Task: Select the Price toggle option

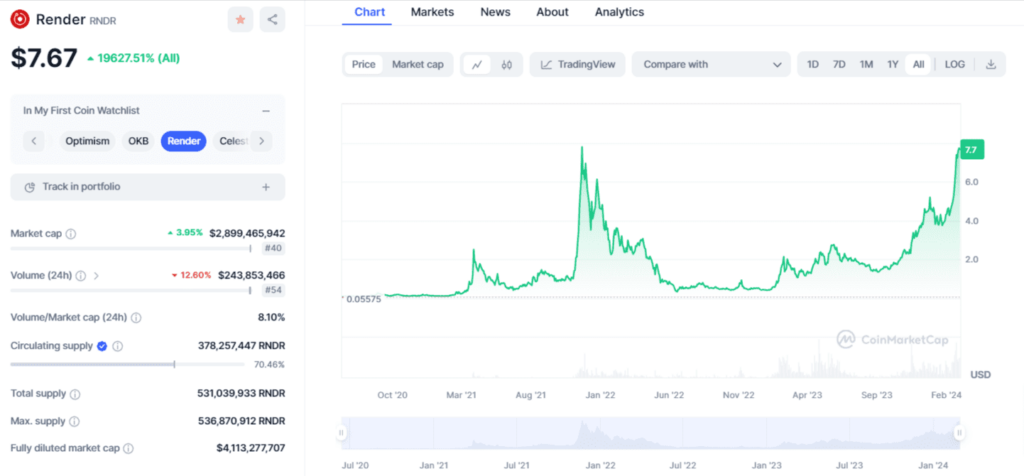Action: tap(364, 64)
